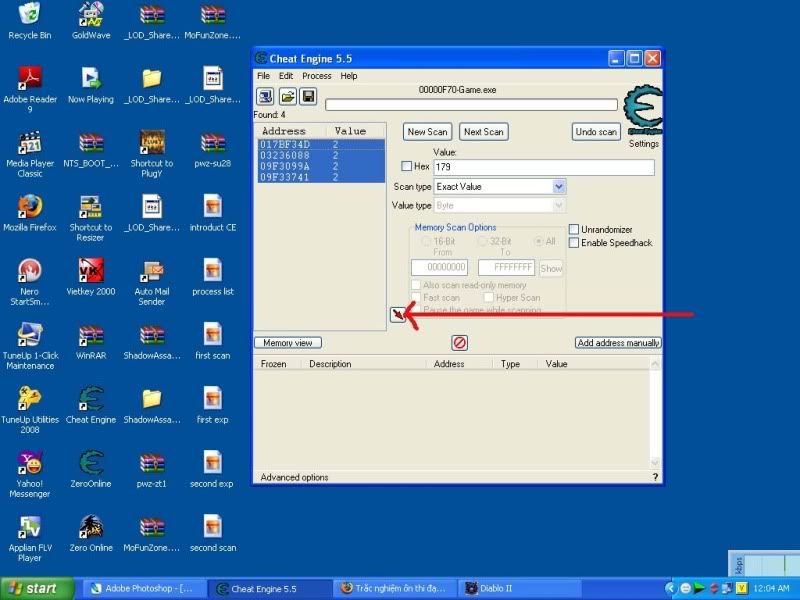Click in the scan Value input field
This screenshot has height=600, width=800.
544,167
